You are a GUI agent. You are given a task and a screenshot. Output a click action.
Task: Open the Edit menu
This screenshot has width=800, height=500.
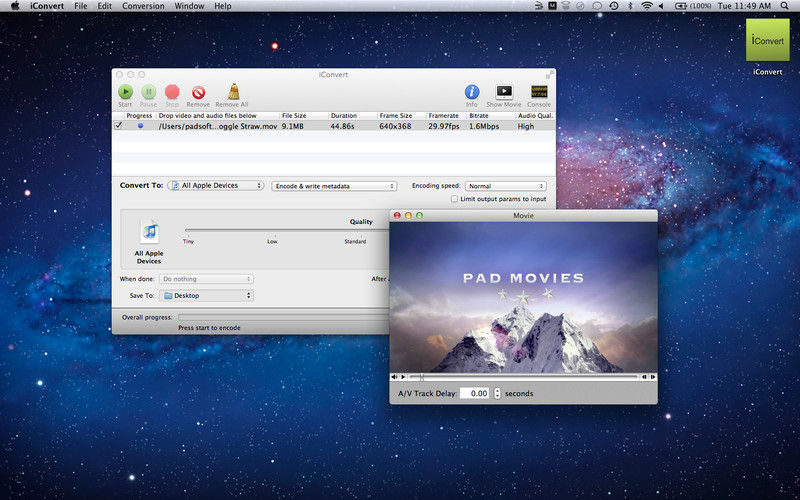pyautogui.click(x=105, y=6)
